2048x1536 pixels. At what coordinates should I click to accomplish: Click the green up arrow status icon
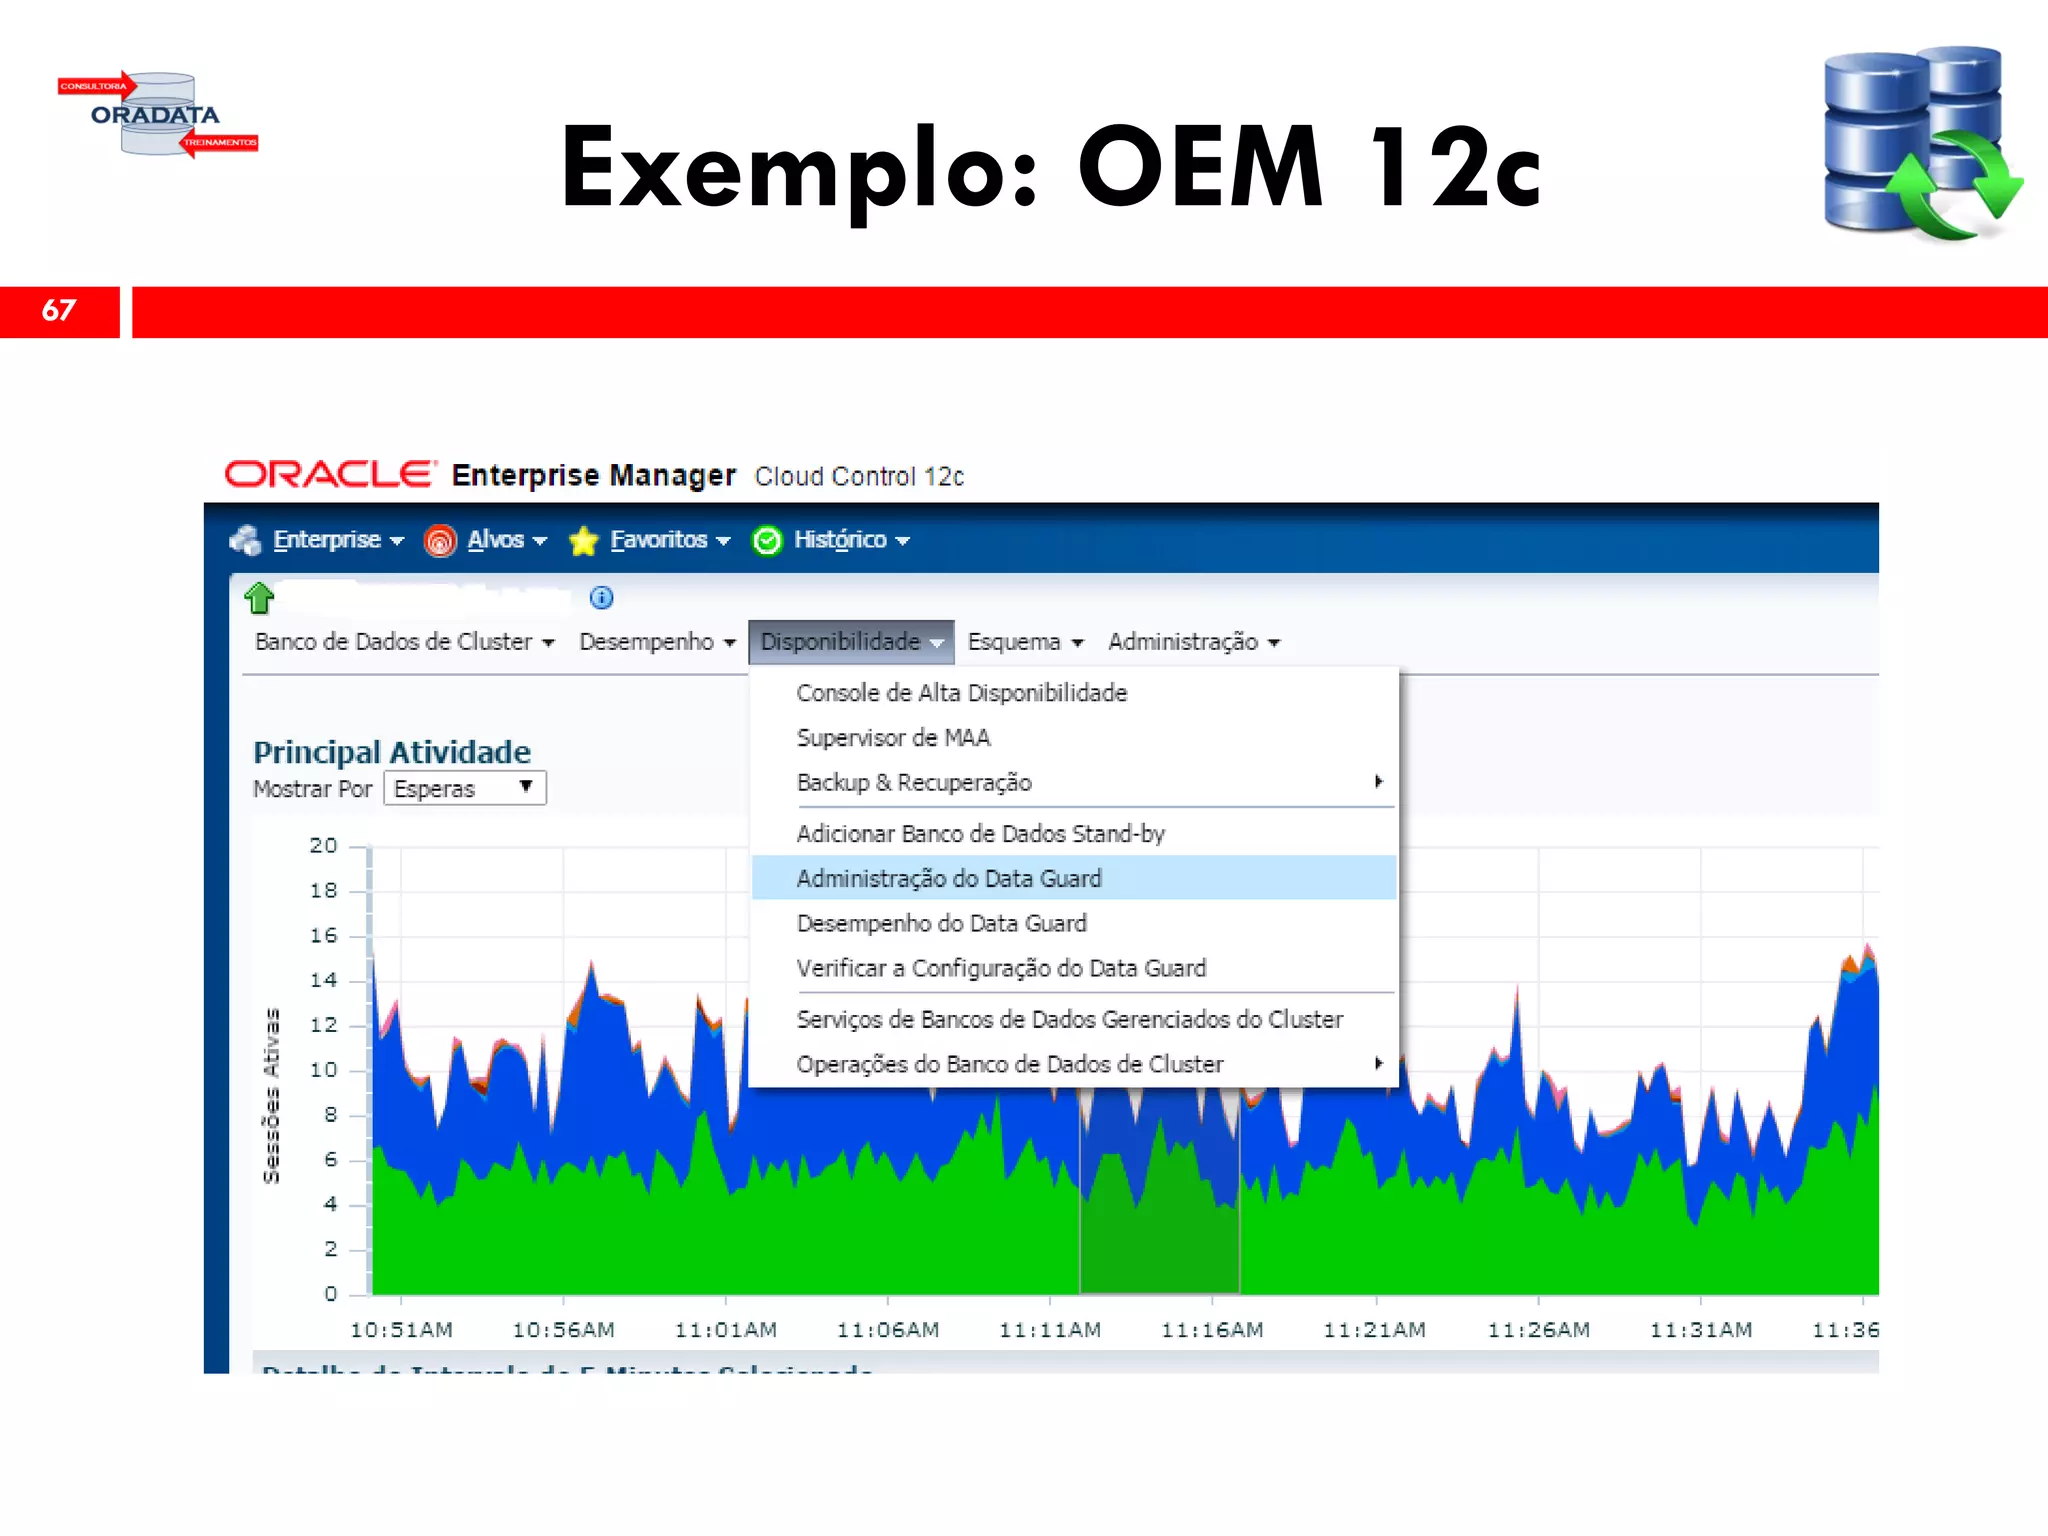pyautogui.click(x=259, y=598)
